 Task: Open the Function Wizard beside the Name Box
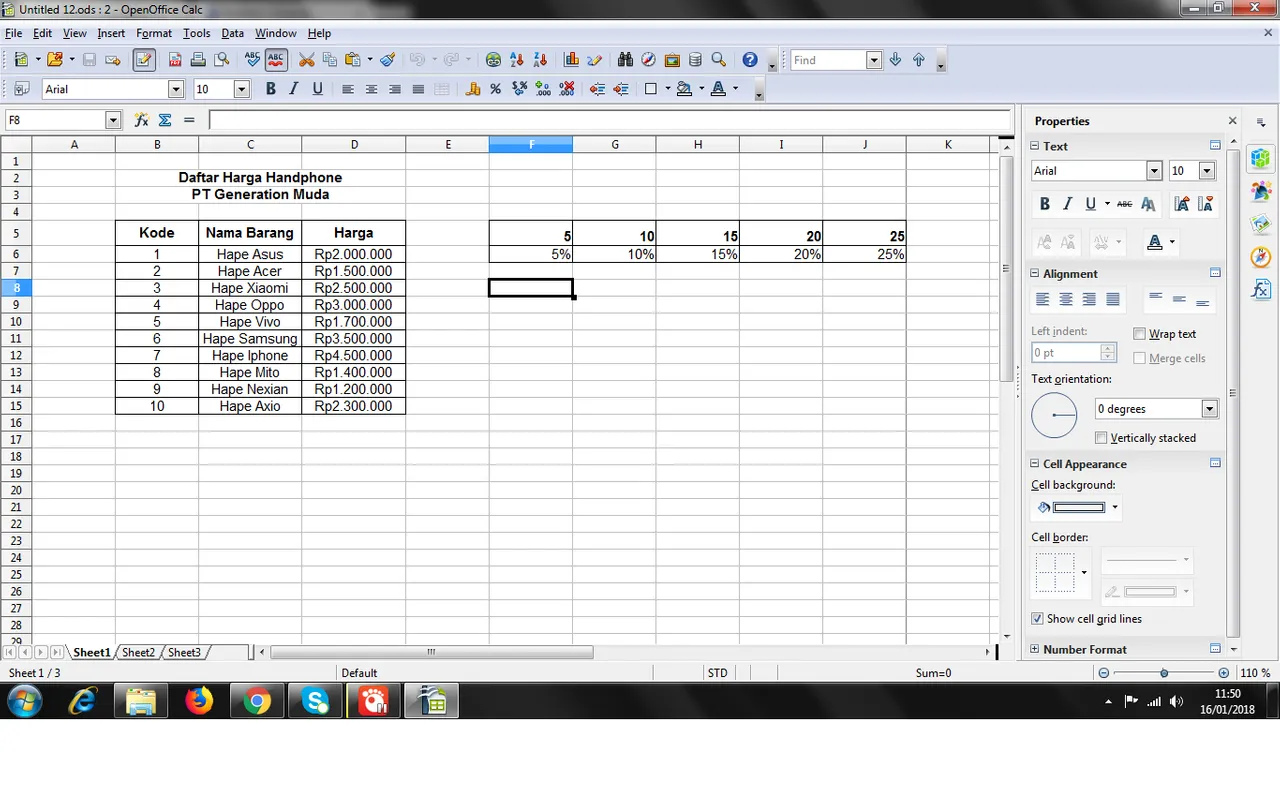[141, 120]
